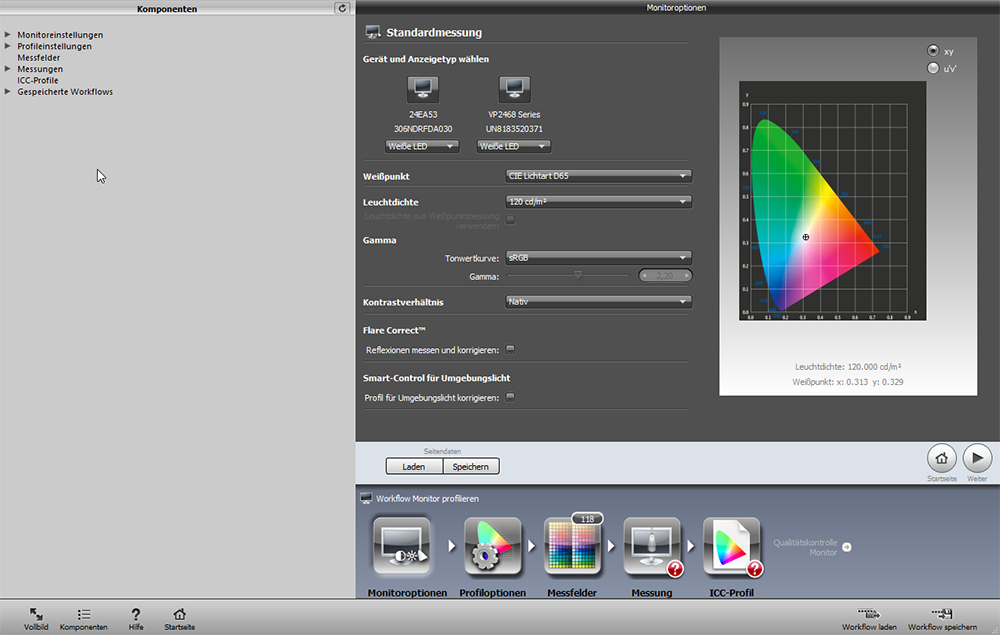
Task: Open the Weißpunkt dropdown
Action: coord(598,176)
